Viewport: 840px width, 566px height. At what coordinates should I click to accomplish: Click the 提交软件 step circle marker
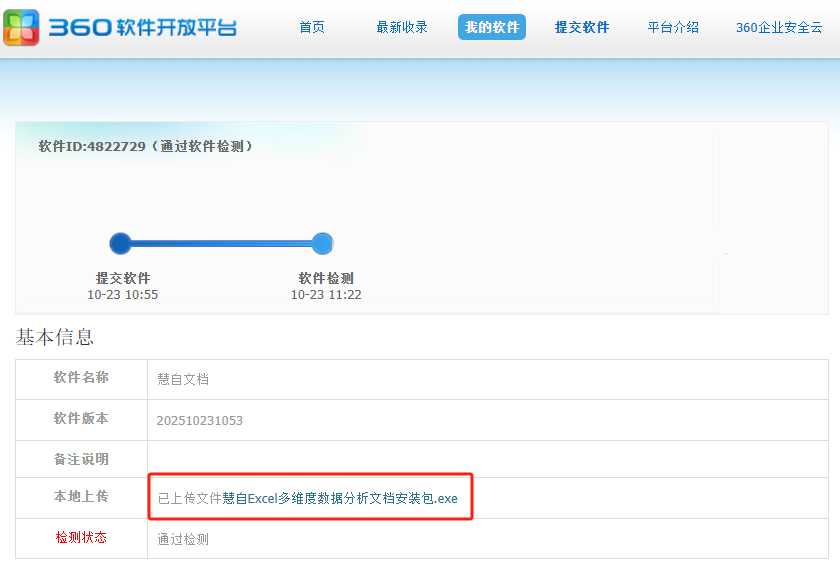[121, 243]
